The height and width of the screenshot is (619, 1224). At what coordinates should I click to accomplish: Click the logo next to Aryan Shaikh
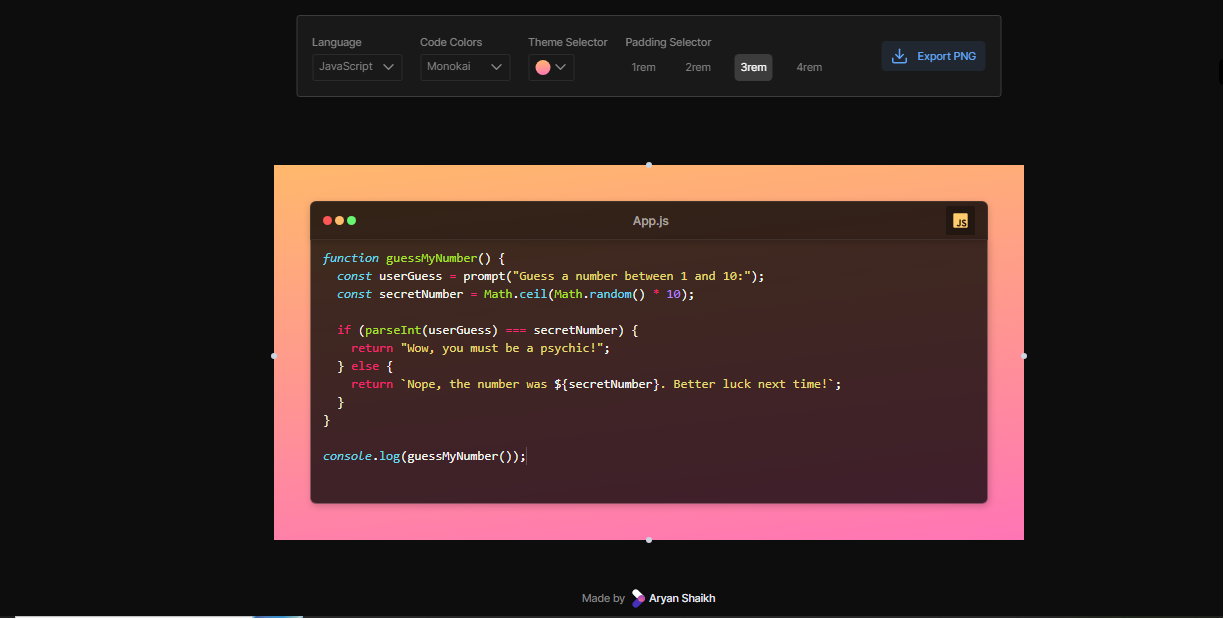point(638,598)
